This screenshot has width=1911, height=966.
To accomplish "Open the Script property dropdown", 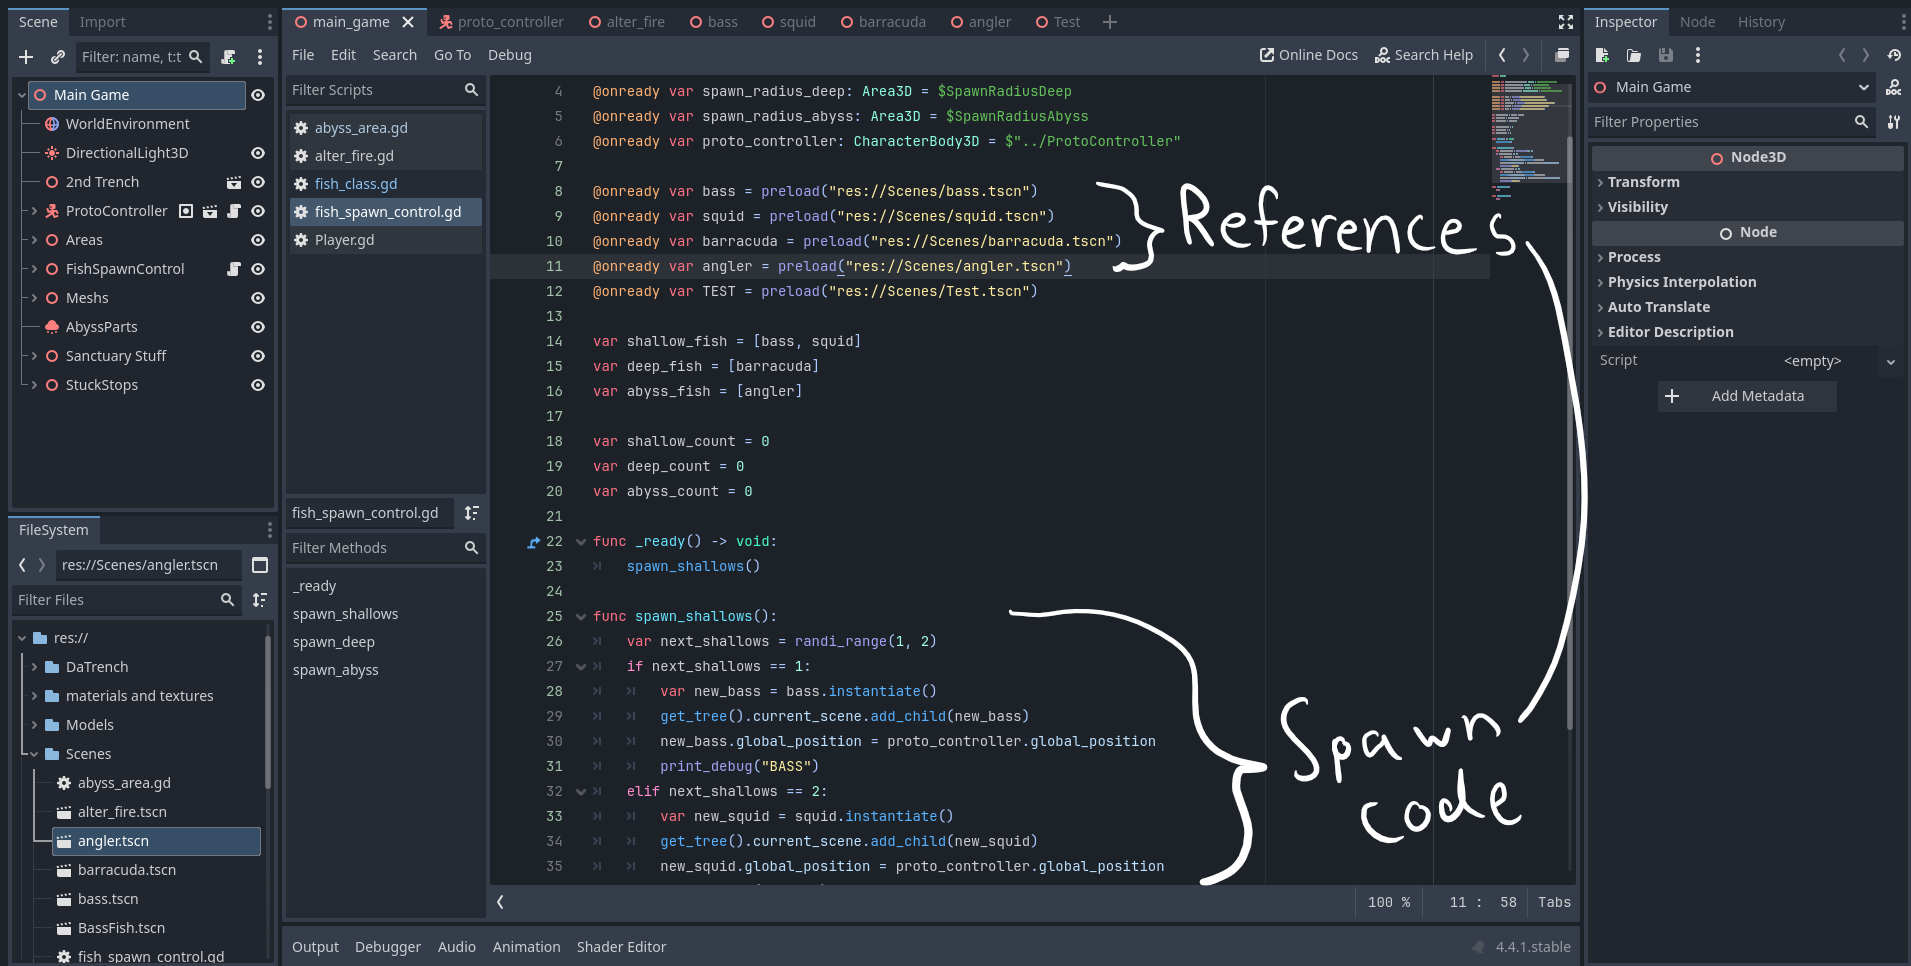I will coord(1890,361).
